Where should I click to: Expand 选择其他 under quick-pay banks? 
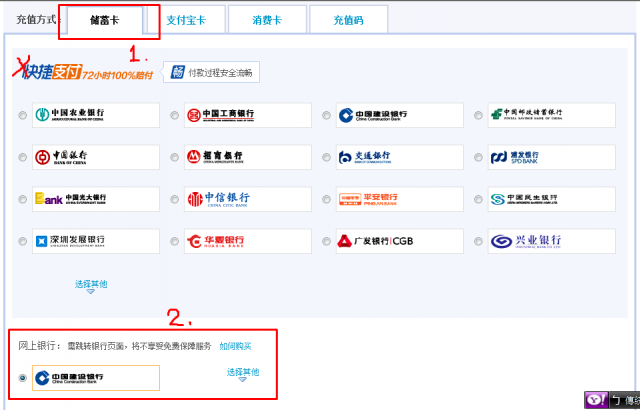(91, 286)
